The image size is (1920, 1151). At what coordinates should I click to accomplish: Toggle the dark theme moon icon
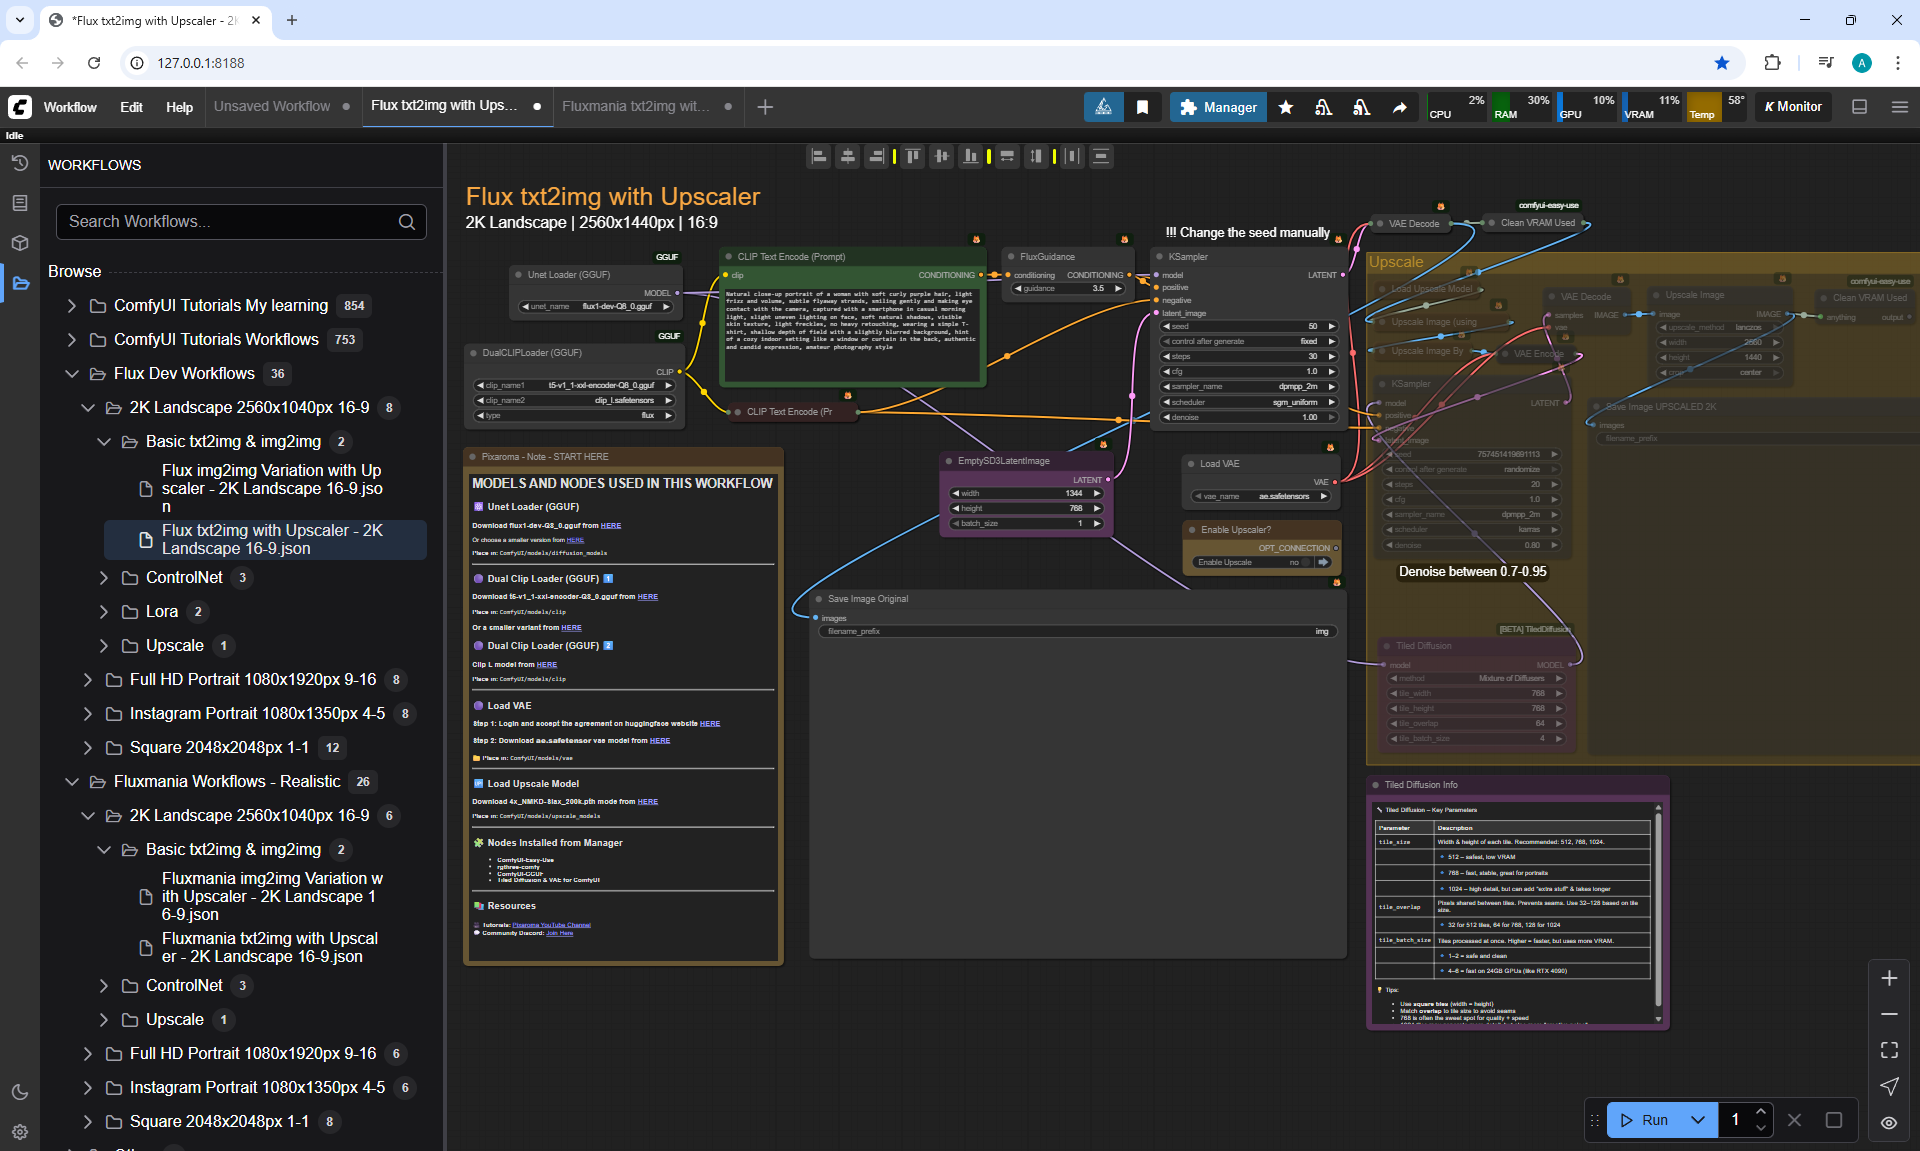[x=20, y=1092]
